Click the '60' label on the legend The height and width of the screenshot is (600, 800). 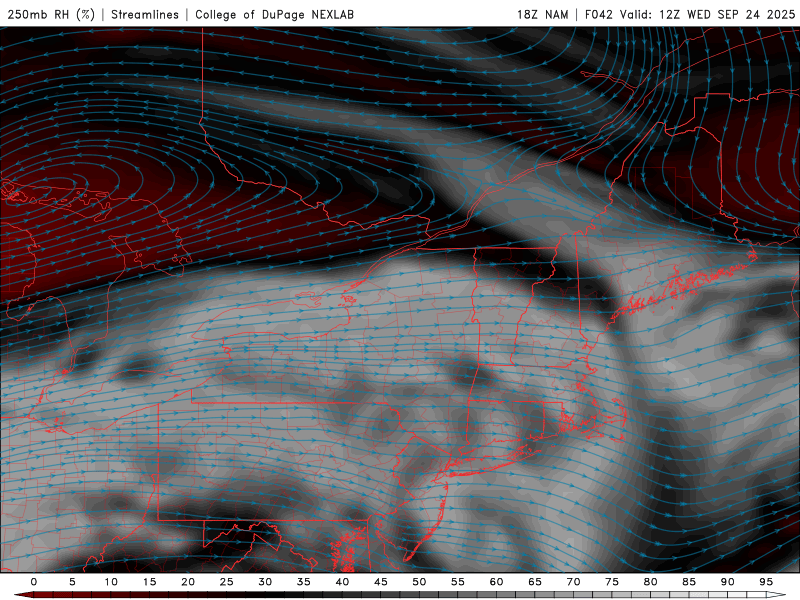tap(496, 582)
